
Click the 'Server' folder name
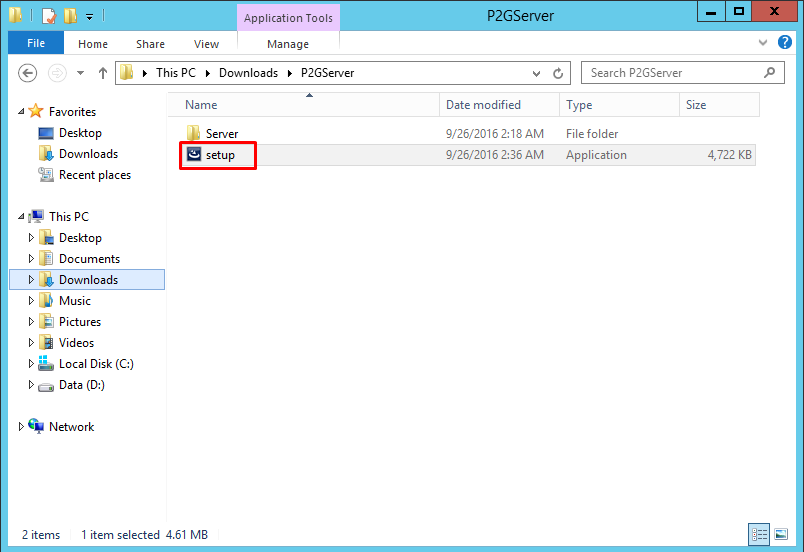tap(222, 134)
